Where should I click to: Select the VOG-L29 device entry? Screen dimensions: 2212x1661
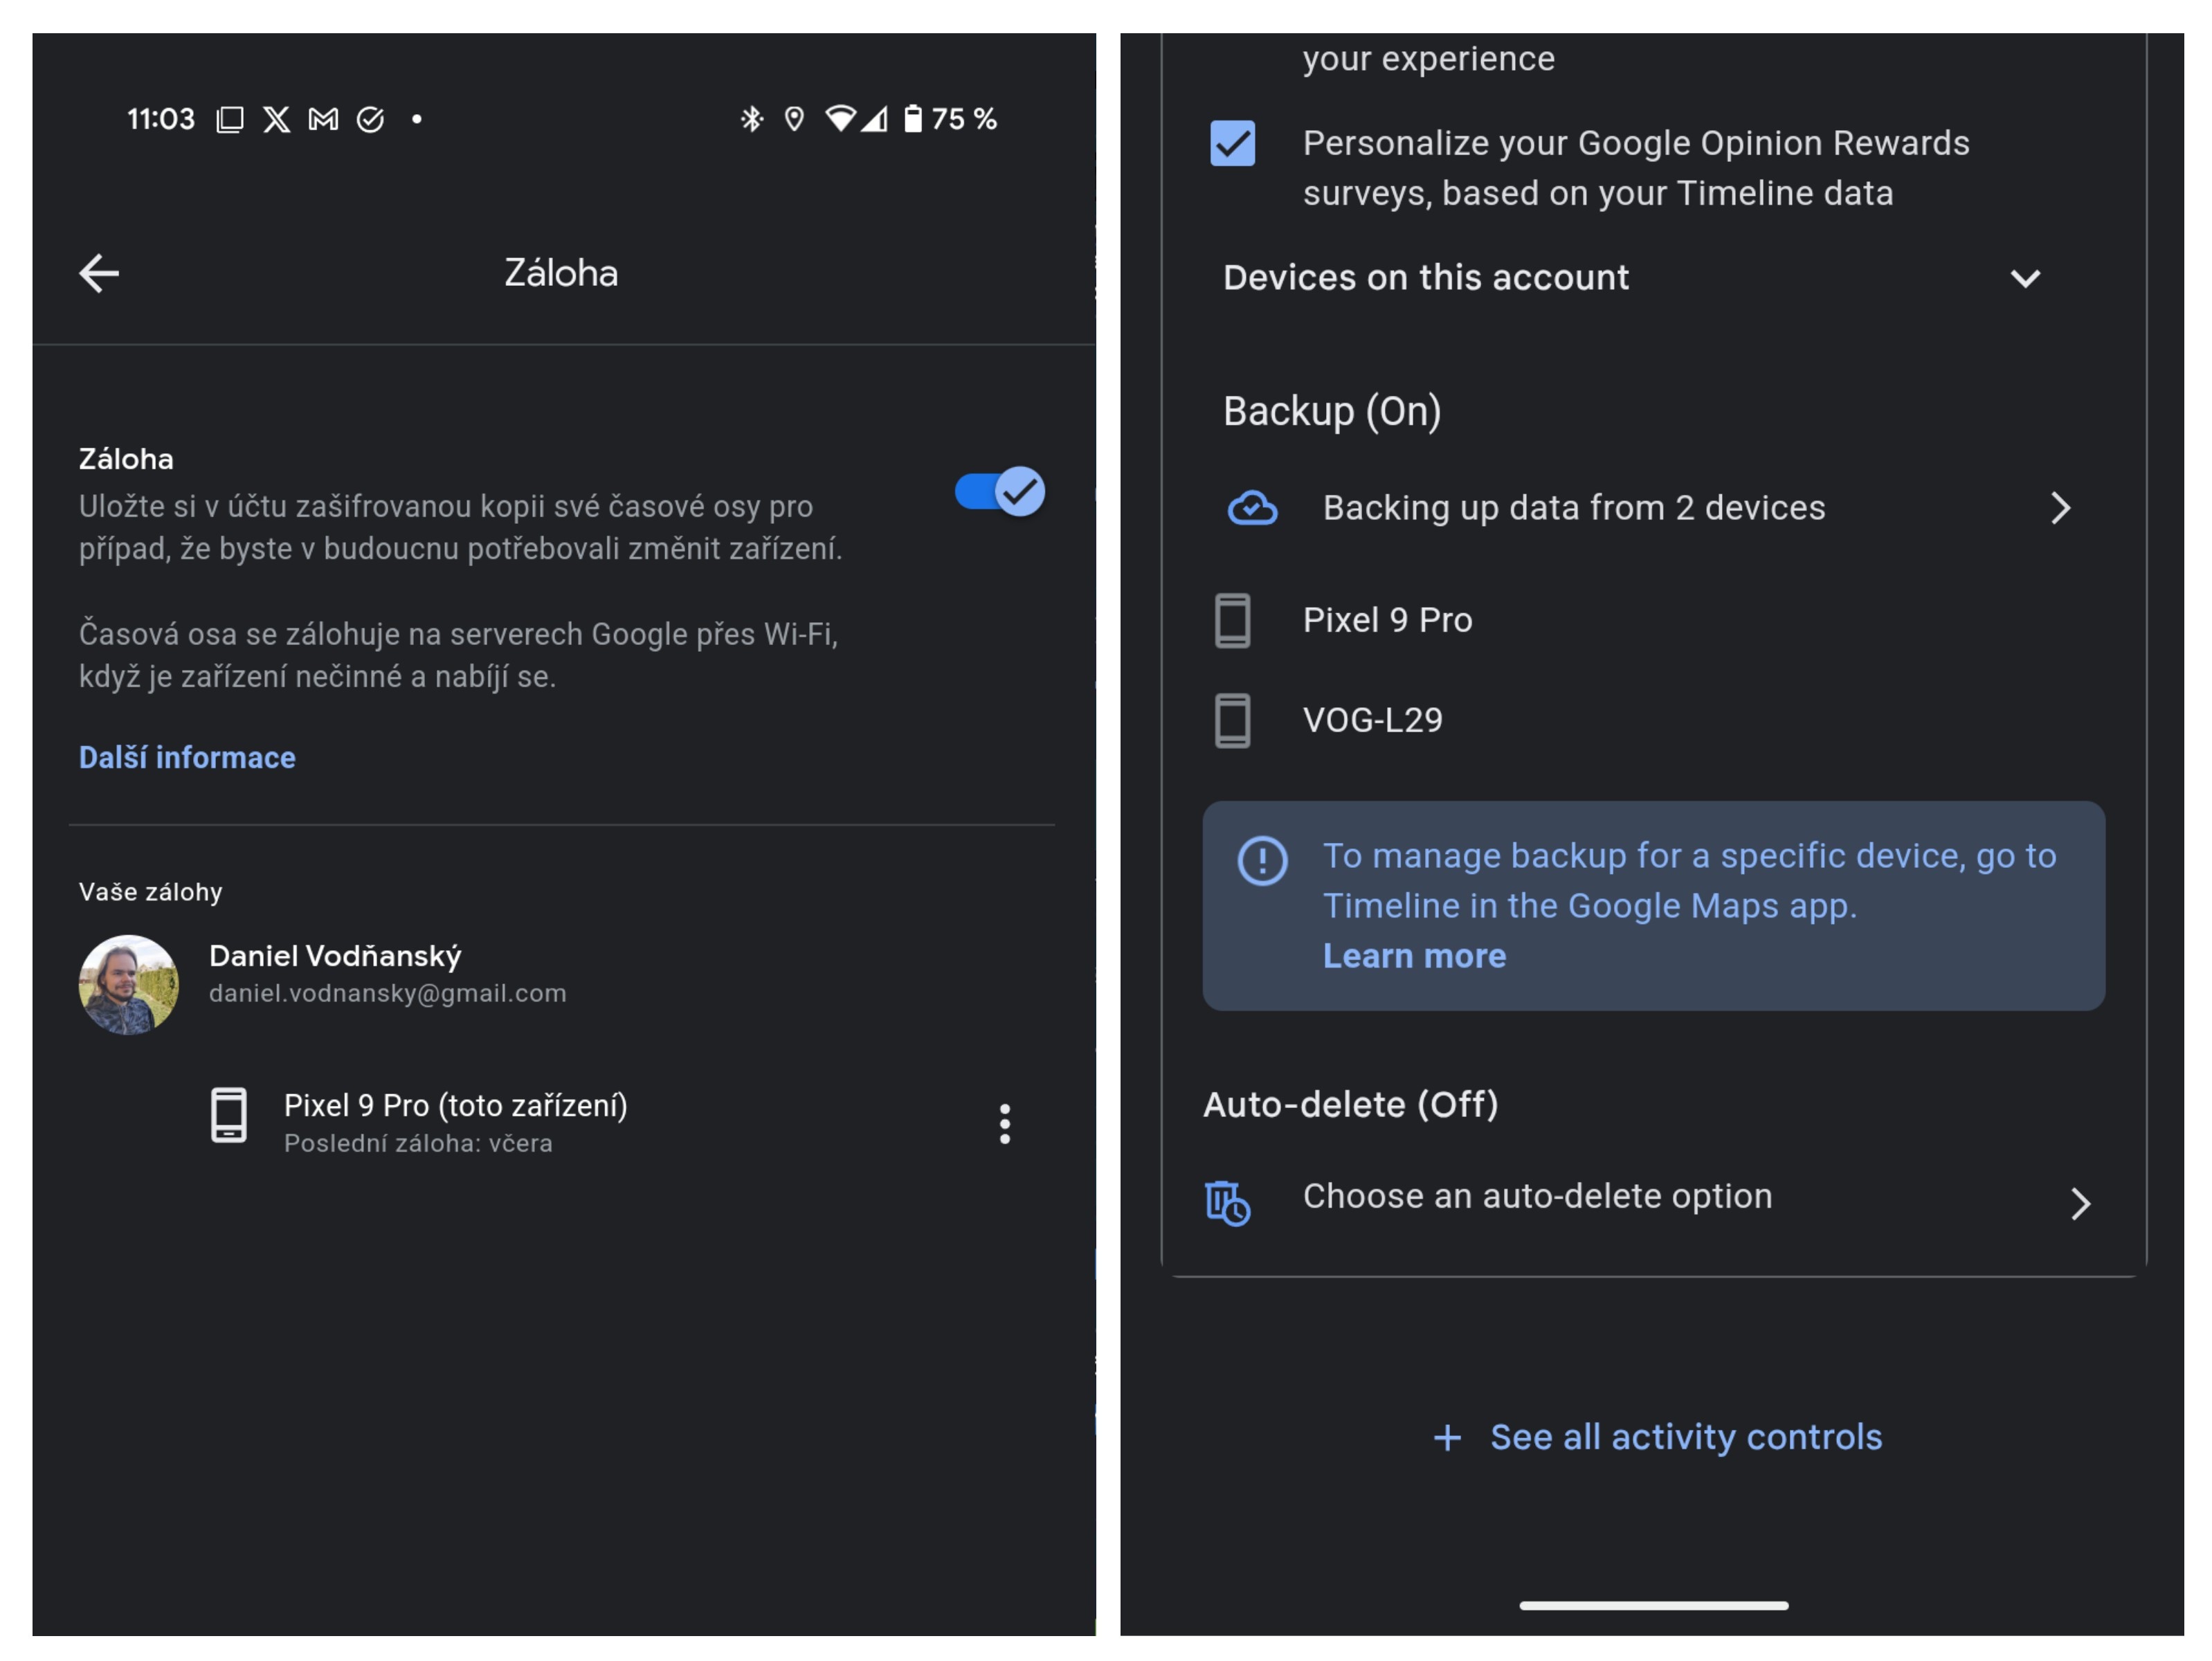tap(1372, 720)
